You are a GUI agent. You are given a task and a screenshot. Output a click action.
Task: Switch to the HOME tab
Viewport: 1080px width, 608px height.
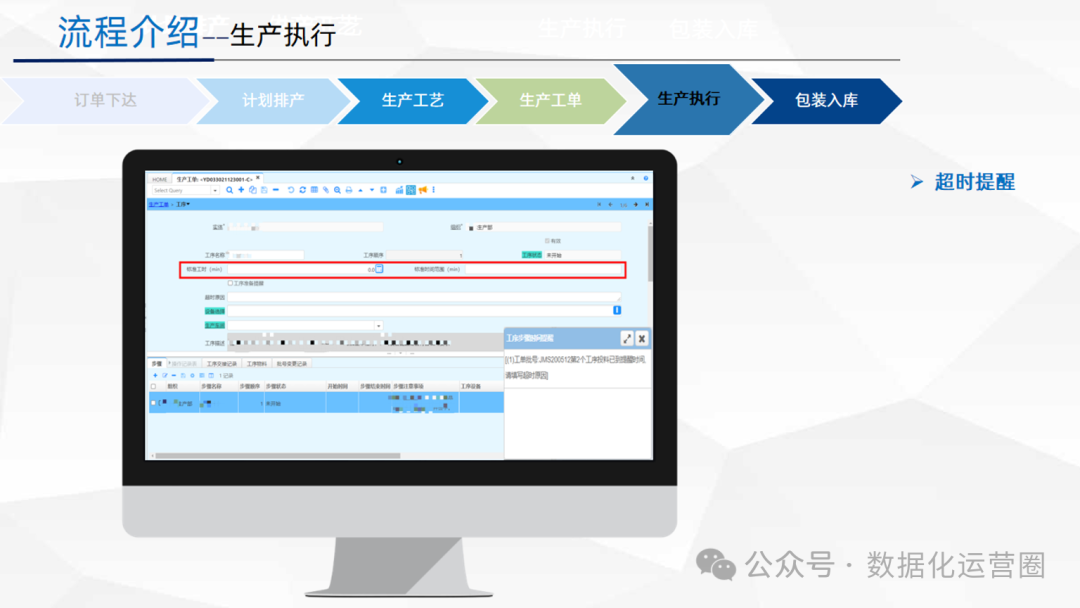coord(160,180)
